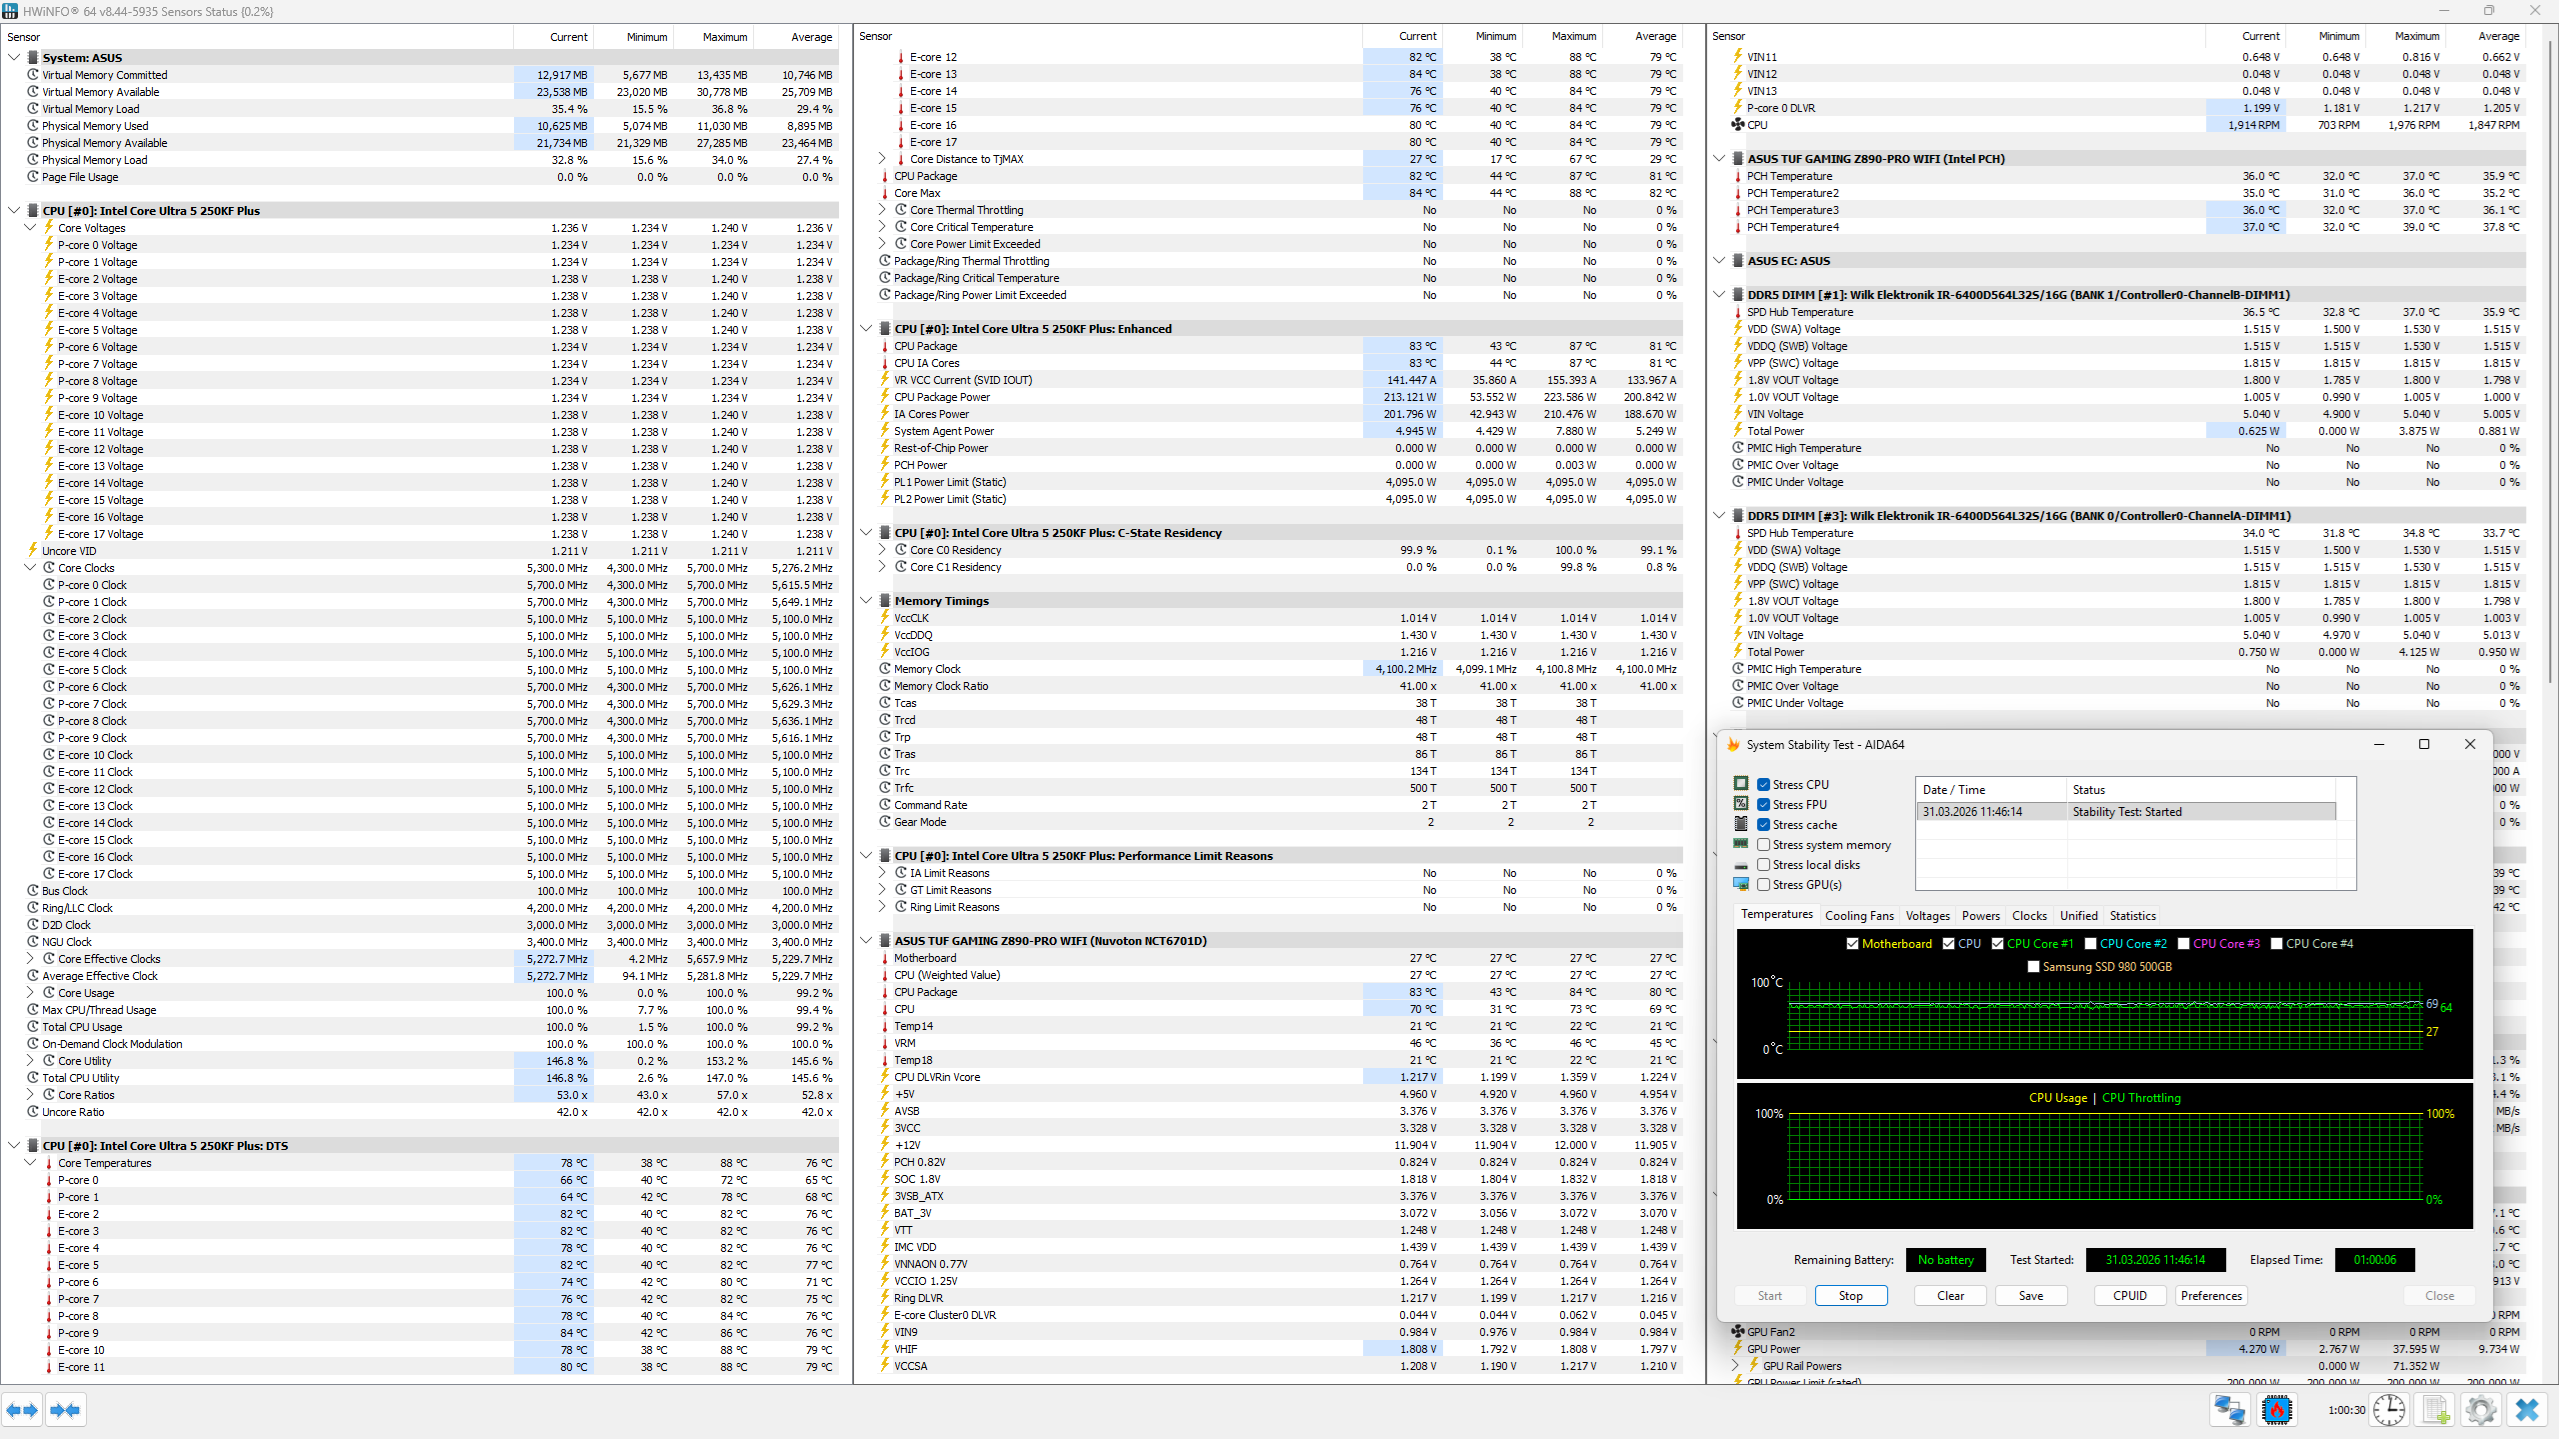Click the CPU flame stress icon

pos(2277,1410)
